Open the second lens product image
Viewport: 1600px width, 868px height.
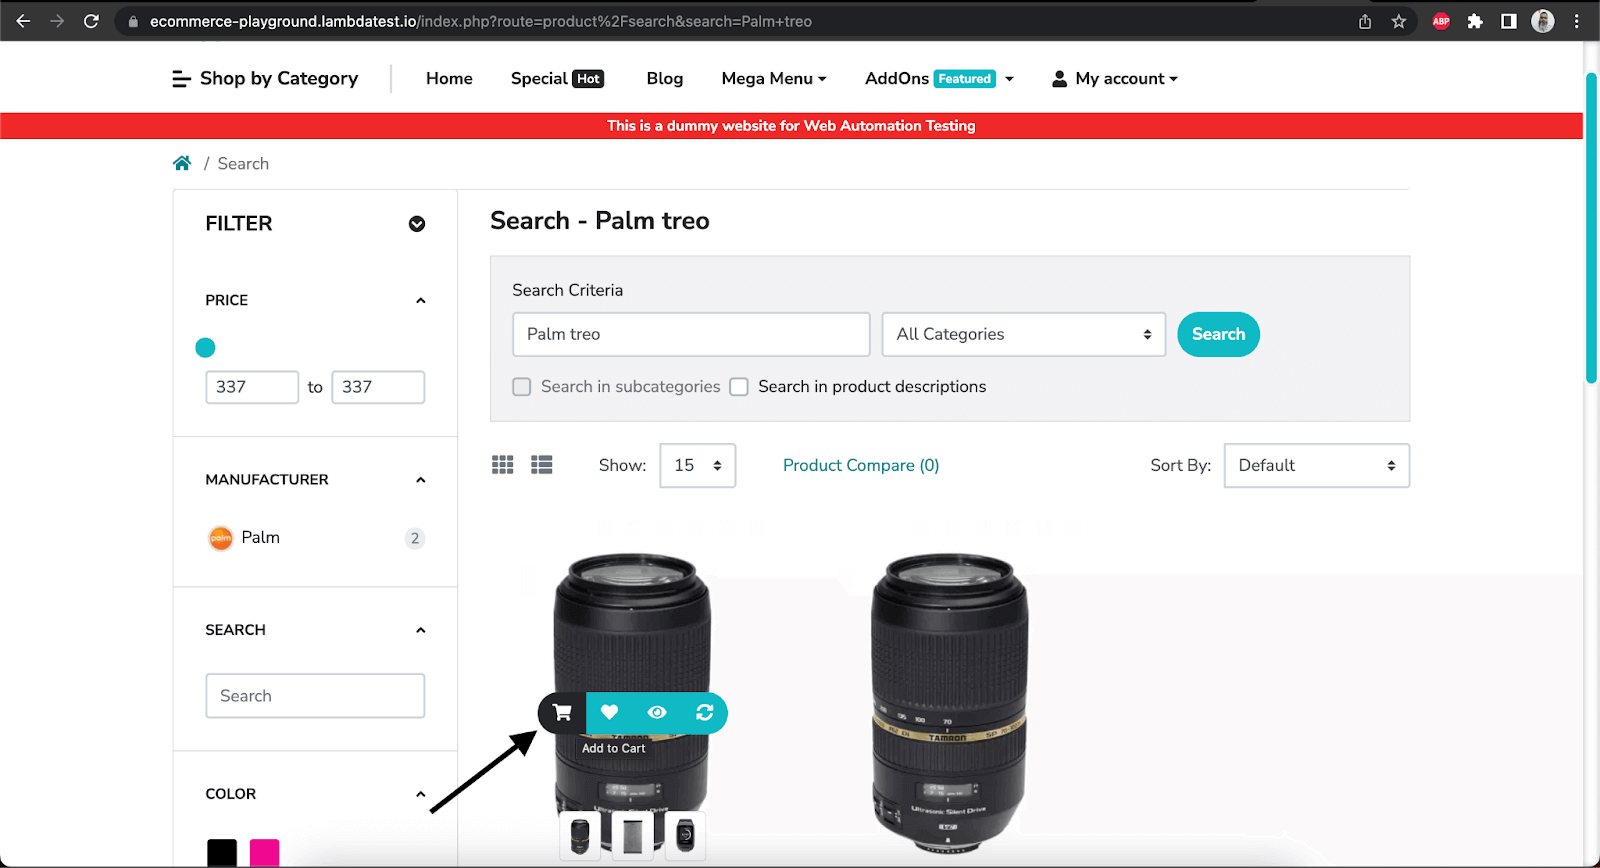point(948,702)
